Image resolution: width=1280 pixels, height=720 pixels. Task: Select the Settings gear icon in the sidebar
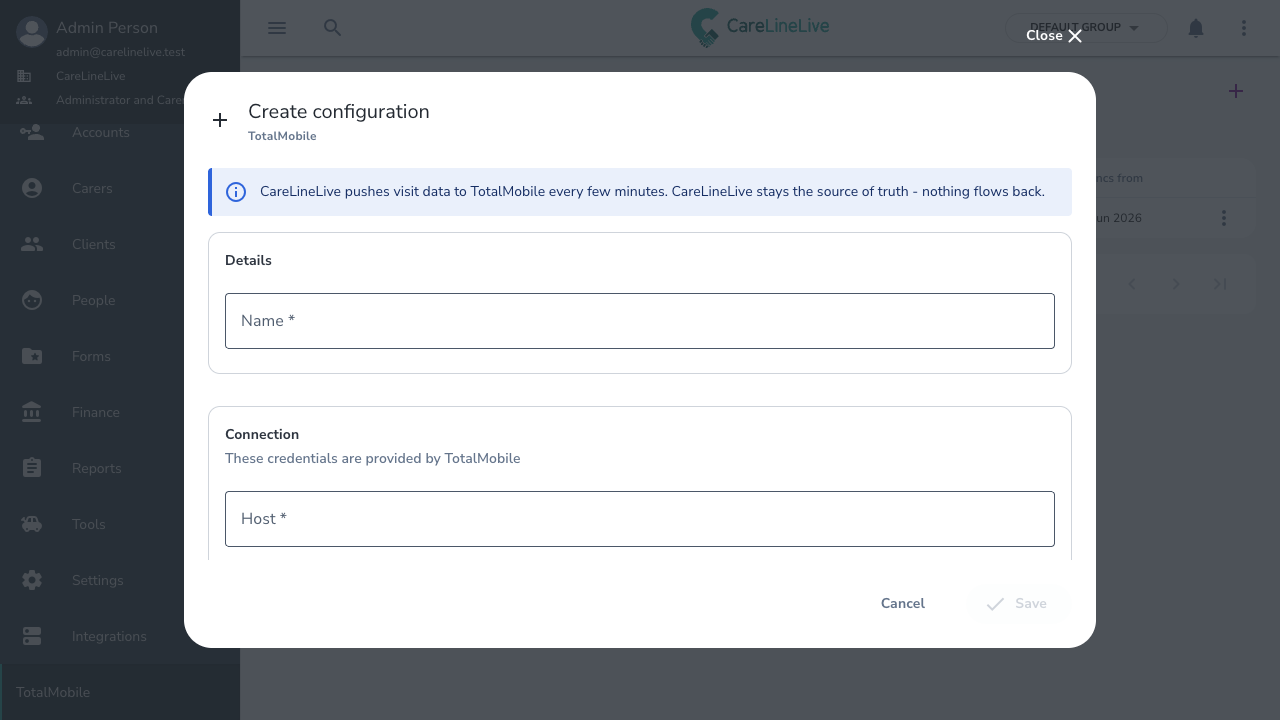point(32,580)
